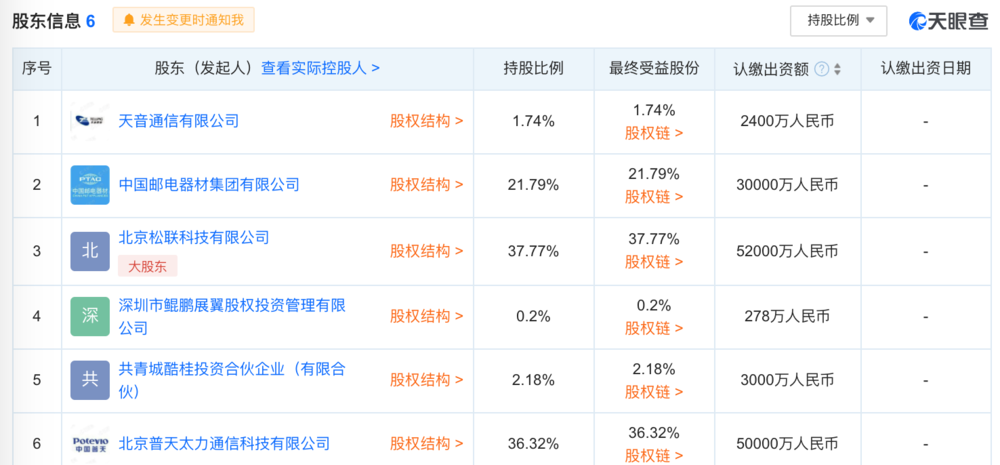Open the 持股比例 dropdown
This screenshot has width=1000, height=465.
[x=839, y=20]
